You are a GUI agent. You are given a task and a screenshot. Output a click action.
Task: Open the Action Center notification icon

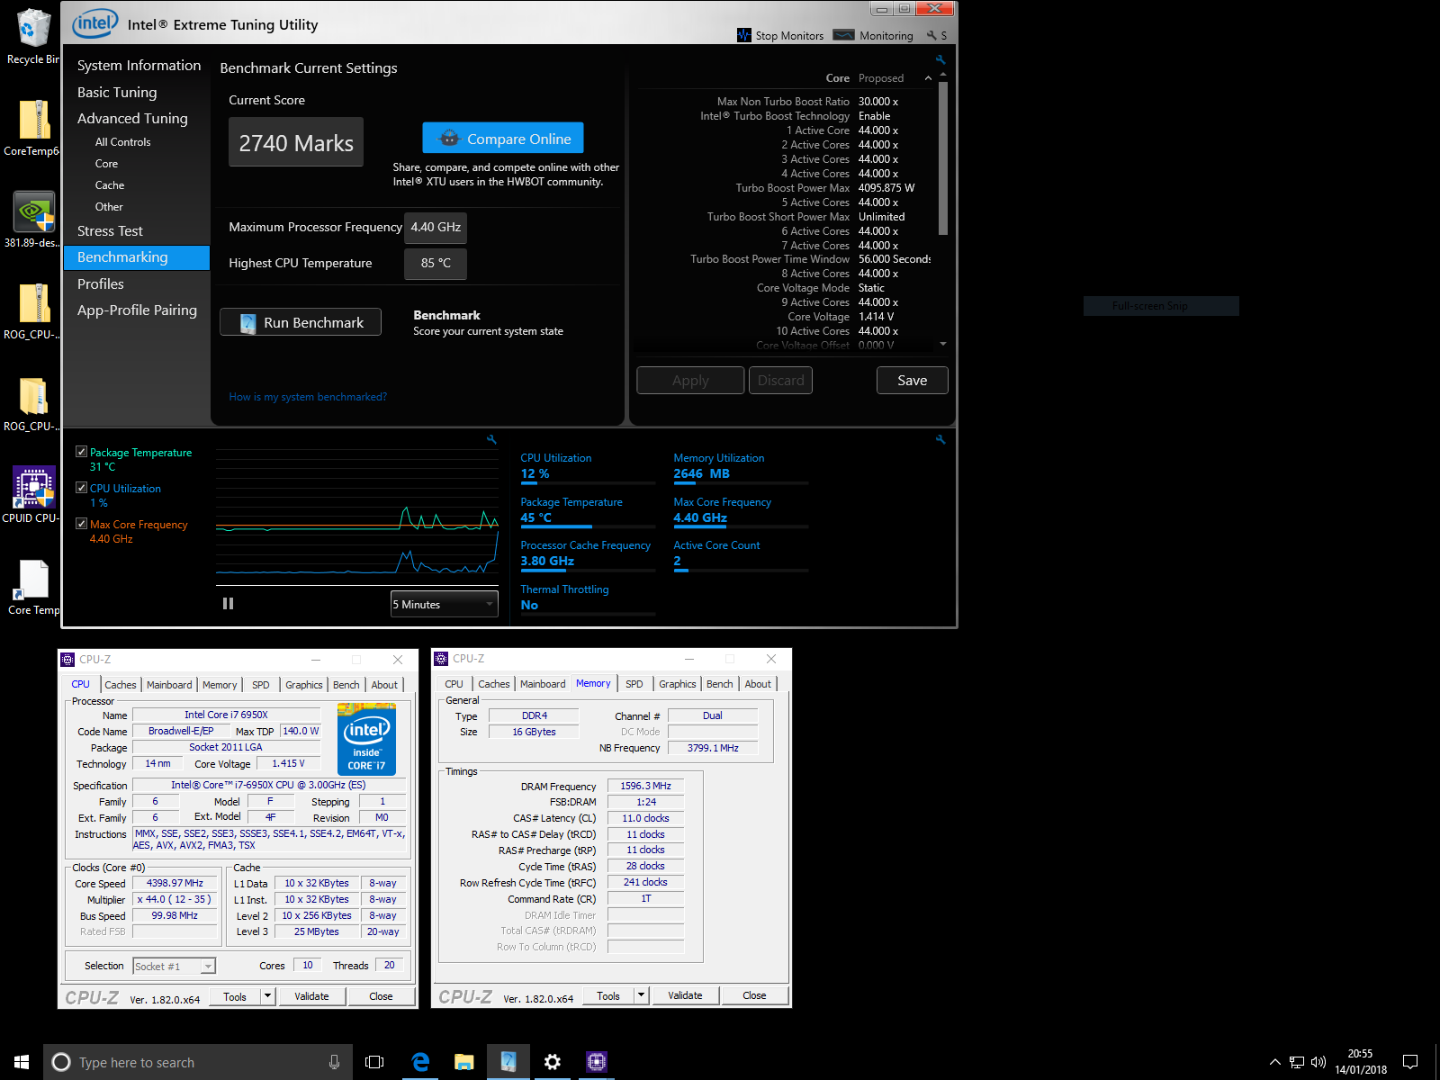(x=1410, y=1062)
